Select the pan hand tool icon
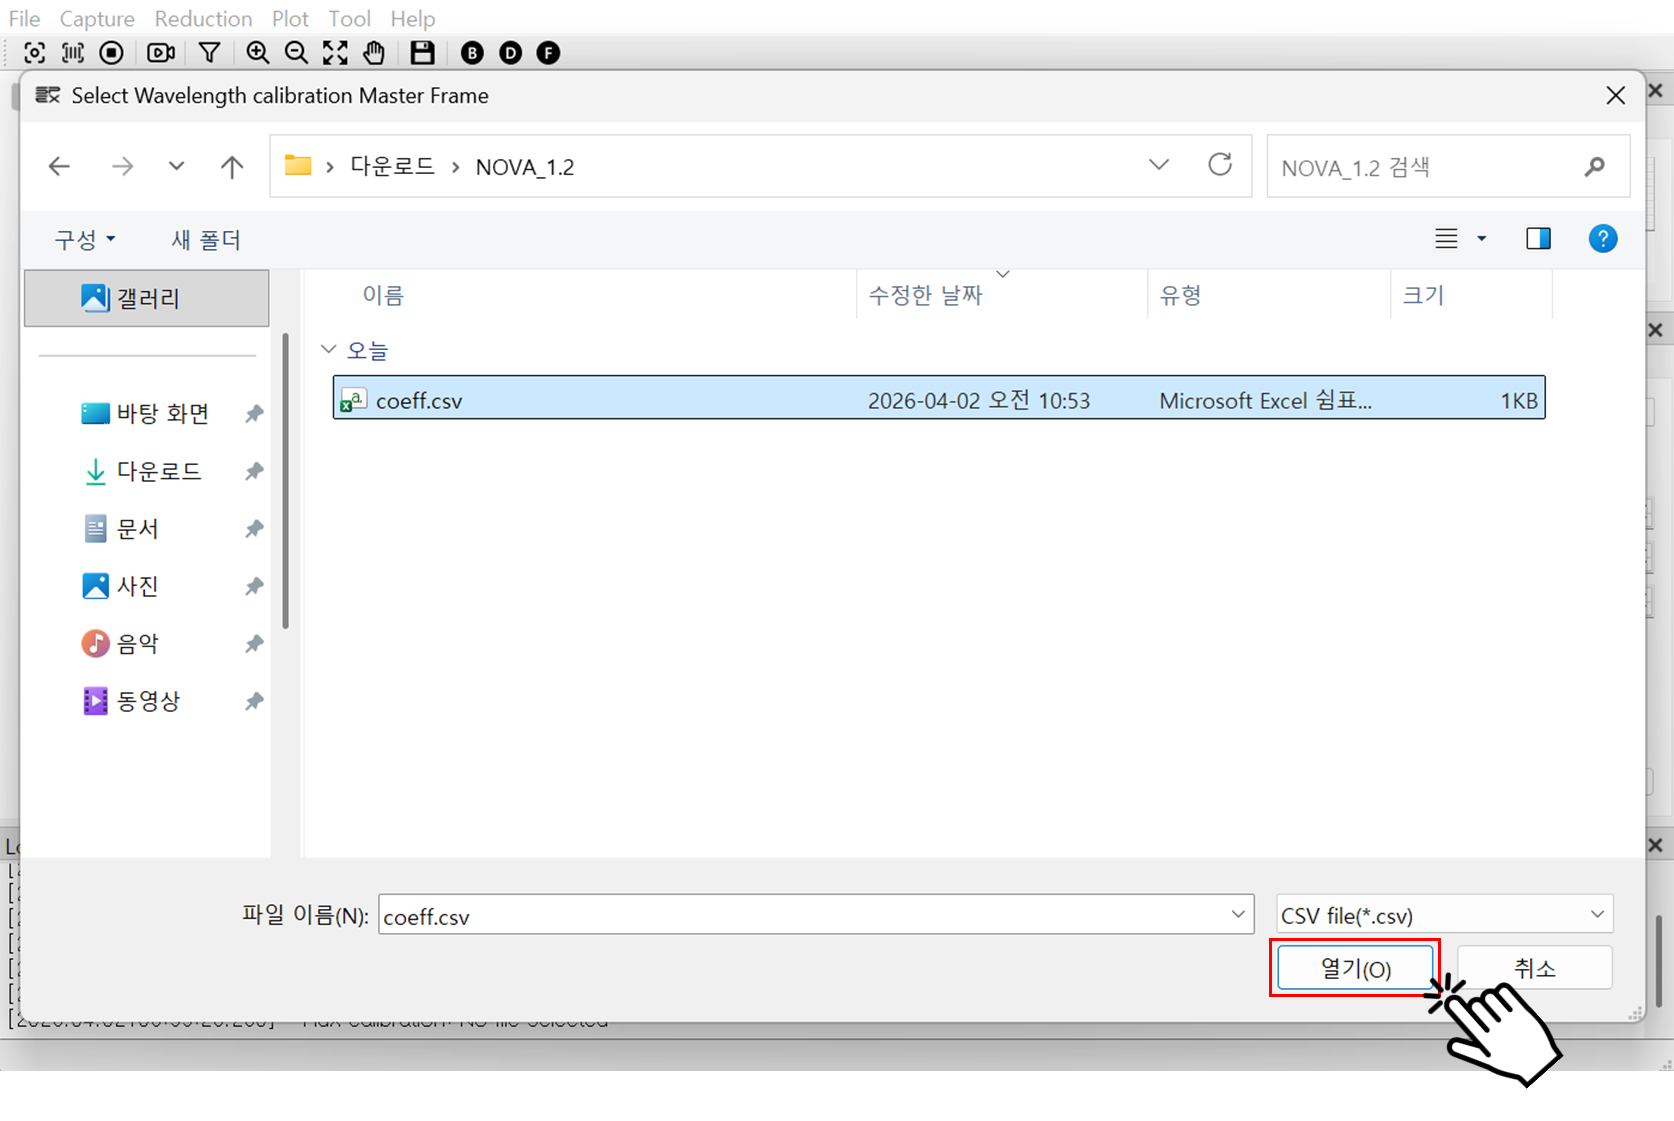Image resolution: width=1674 pixels, height=1121 pixels. (x=374, y=53)
